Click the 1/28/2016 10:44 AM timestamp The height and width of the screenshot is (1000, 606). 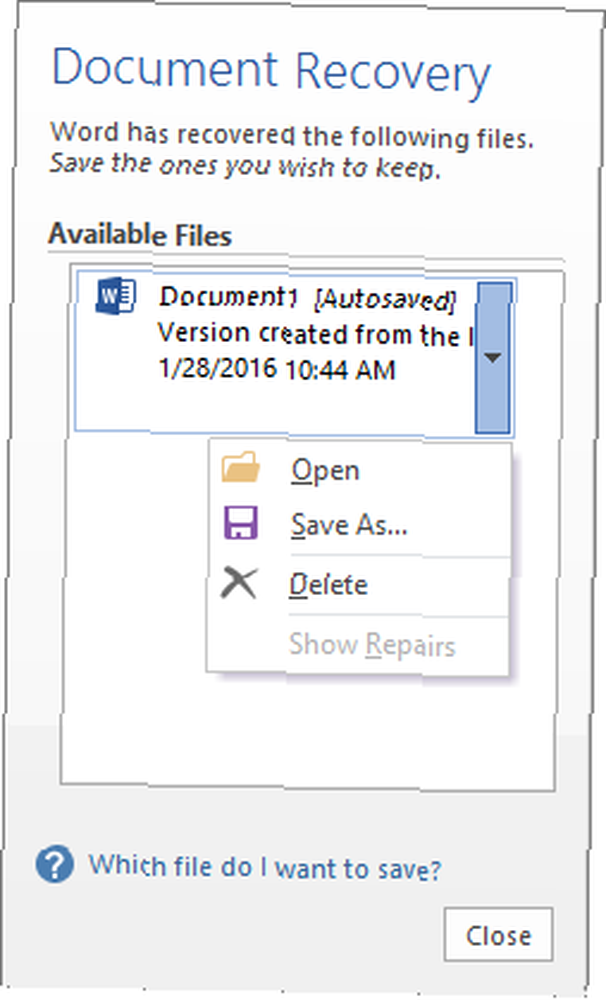coord(277,369)
